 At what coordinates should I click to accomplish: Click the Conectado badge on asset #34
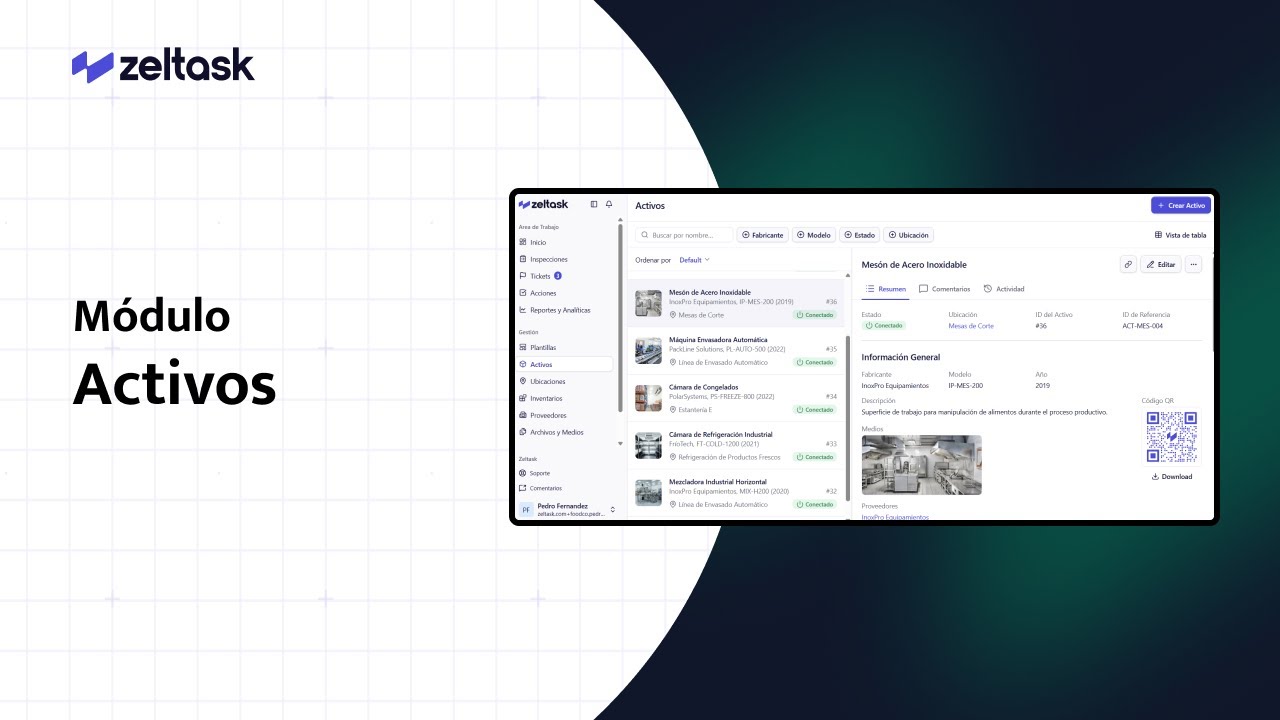click(815, 409)
